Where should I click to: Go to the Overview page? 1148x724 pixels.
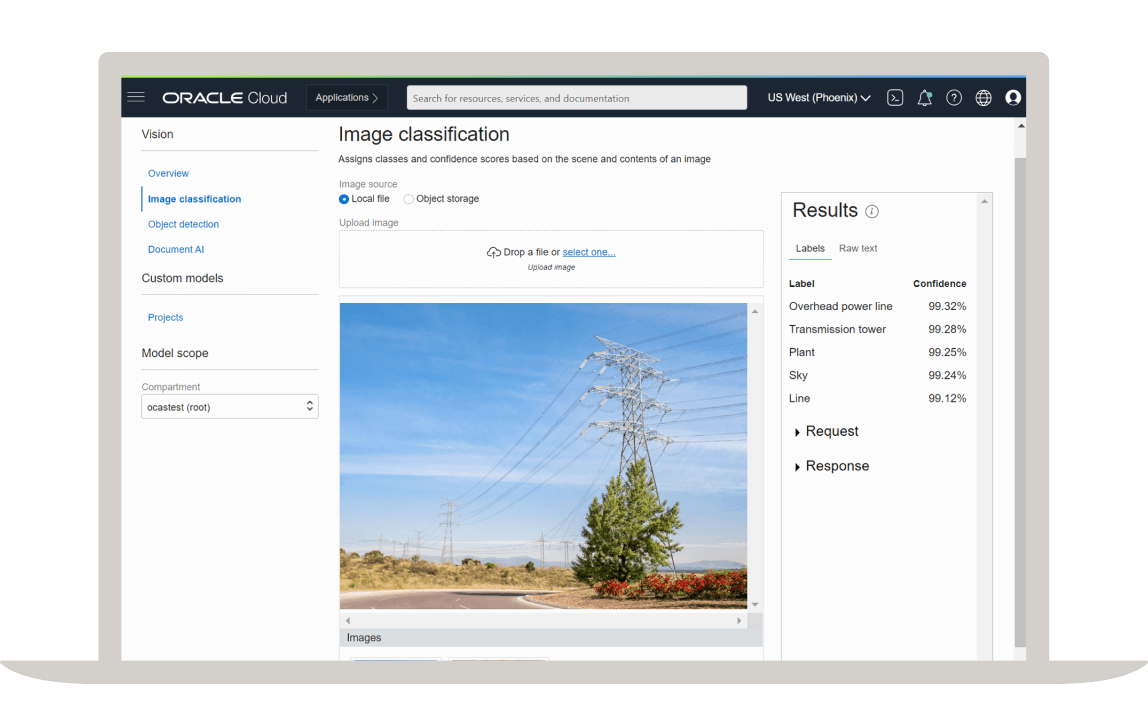click(x=168, y=173)
